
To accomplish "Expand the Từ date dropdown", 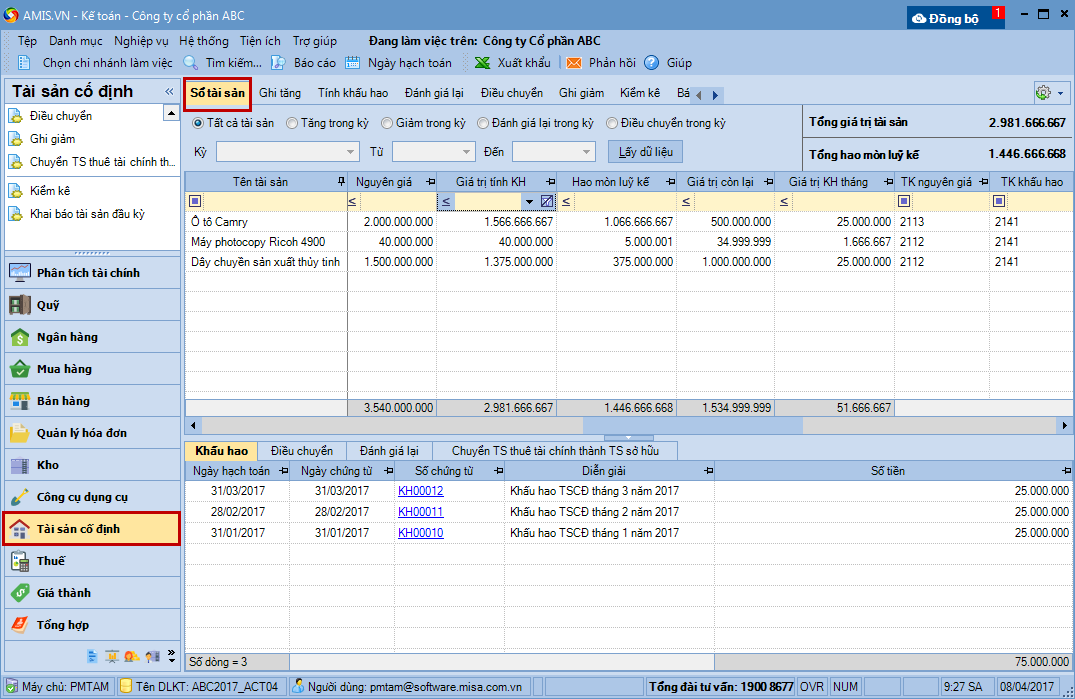I will pos(467,152).
